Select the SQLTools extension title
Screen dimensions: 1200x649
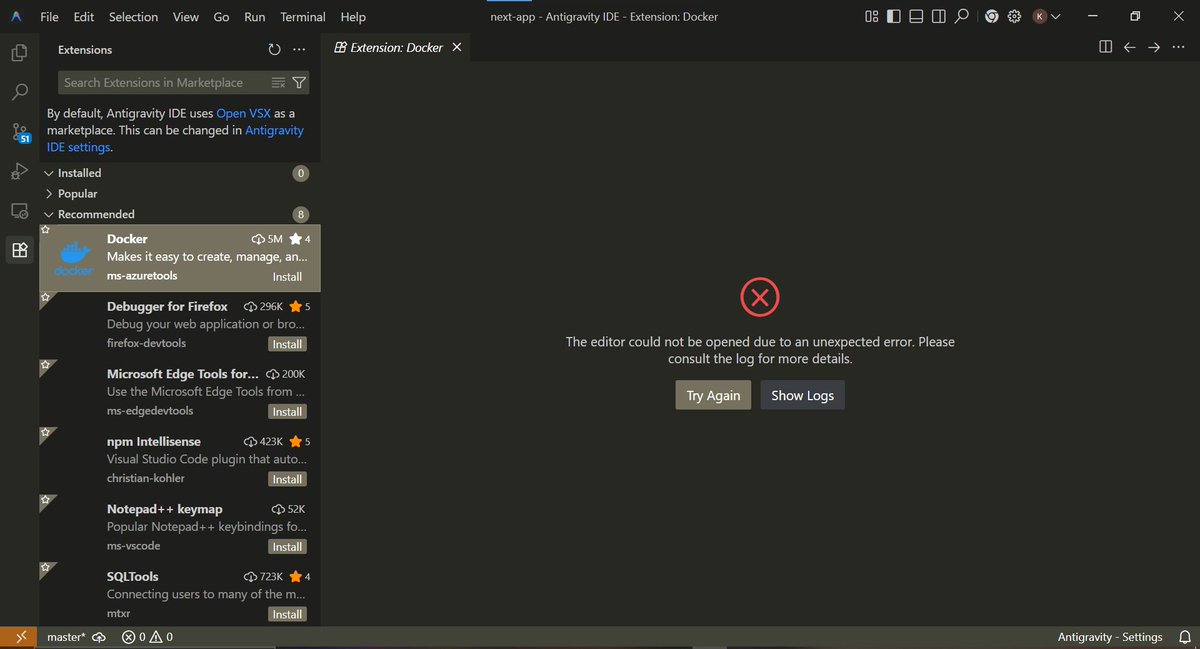[x=133, y=576]
